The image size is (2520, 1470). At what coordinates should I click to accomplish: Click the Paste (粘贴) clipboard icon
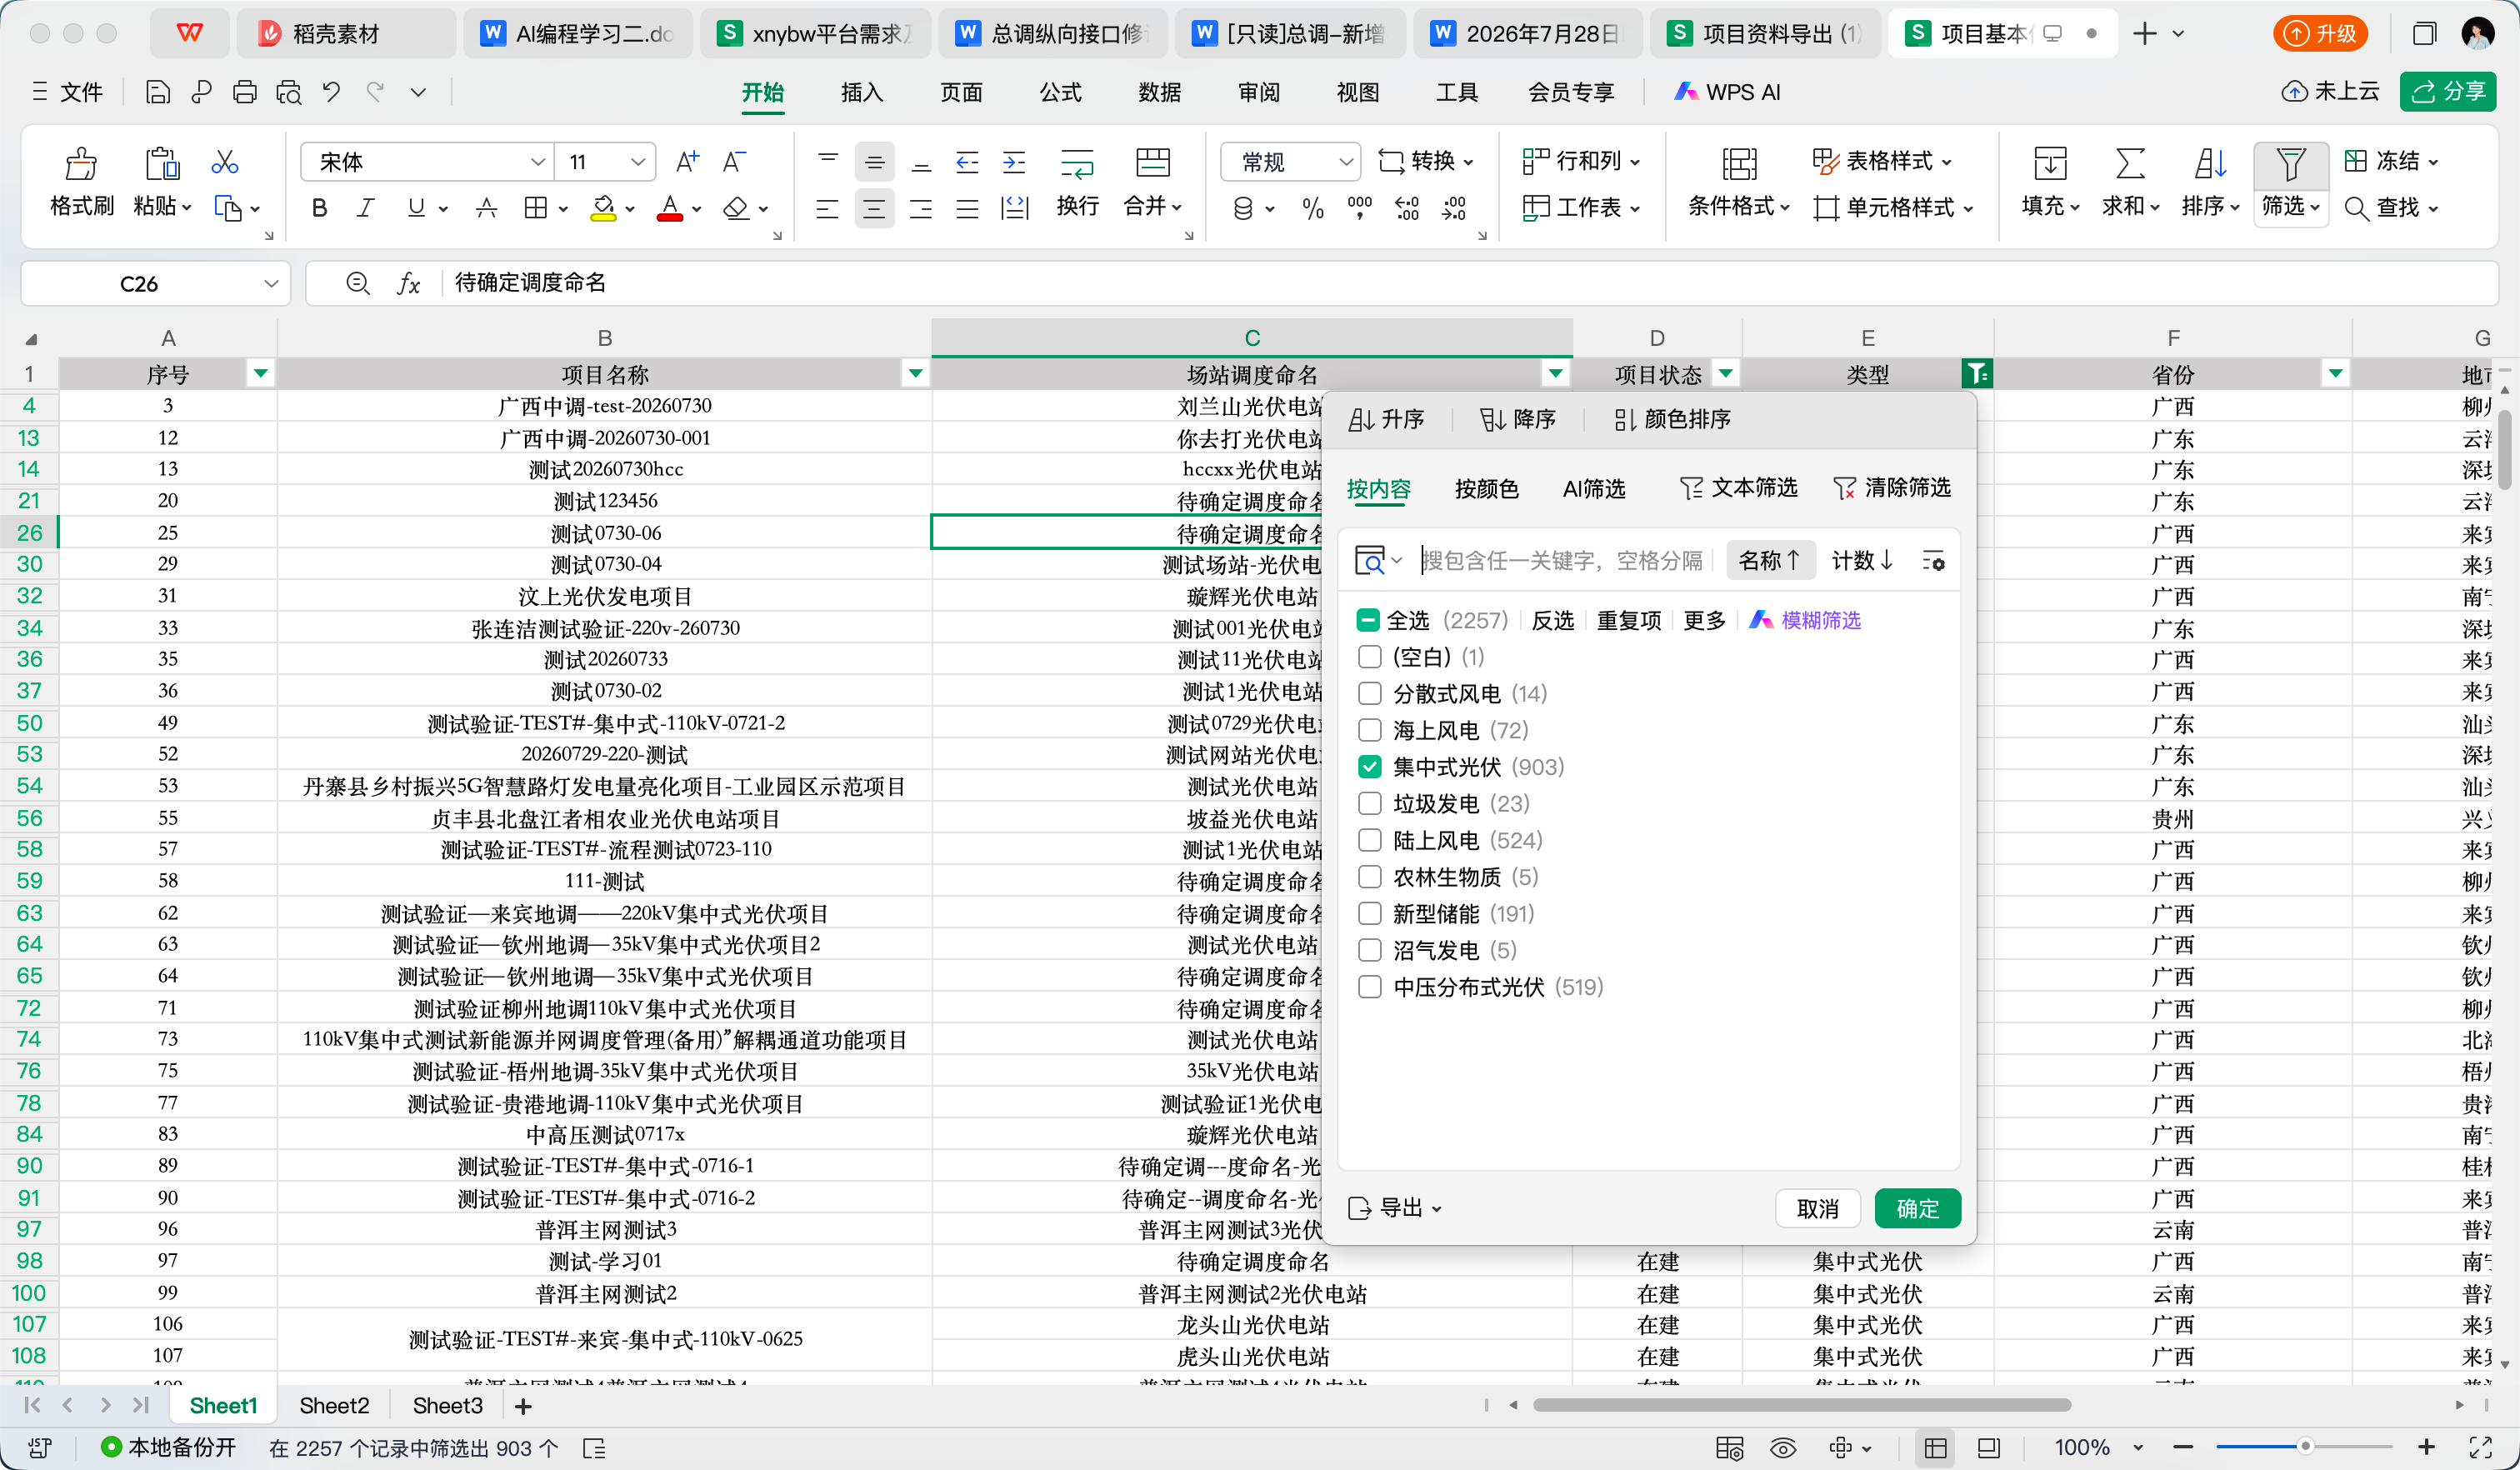tap(161, 163)
